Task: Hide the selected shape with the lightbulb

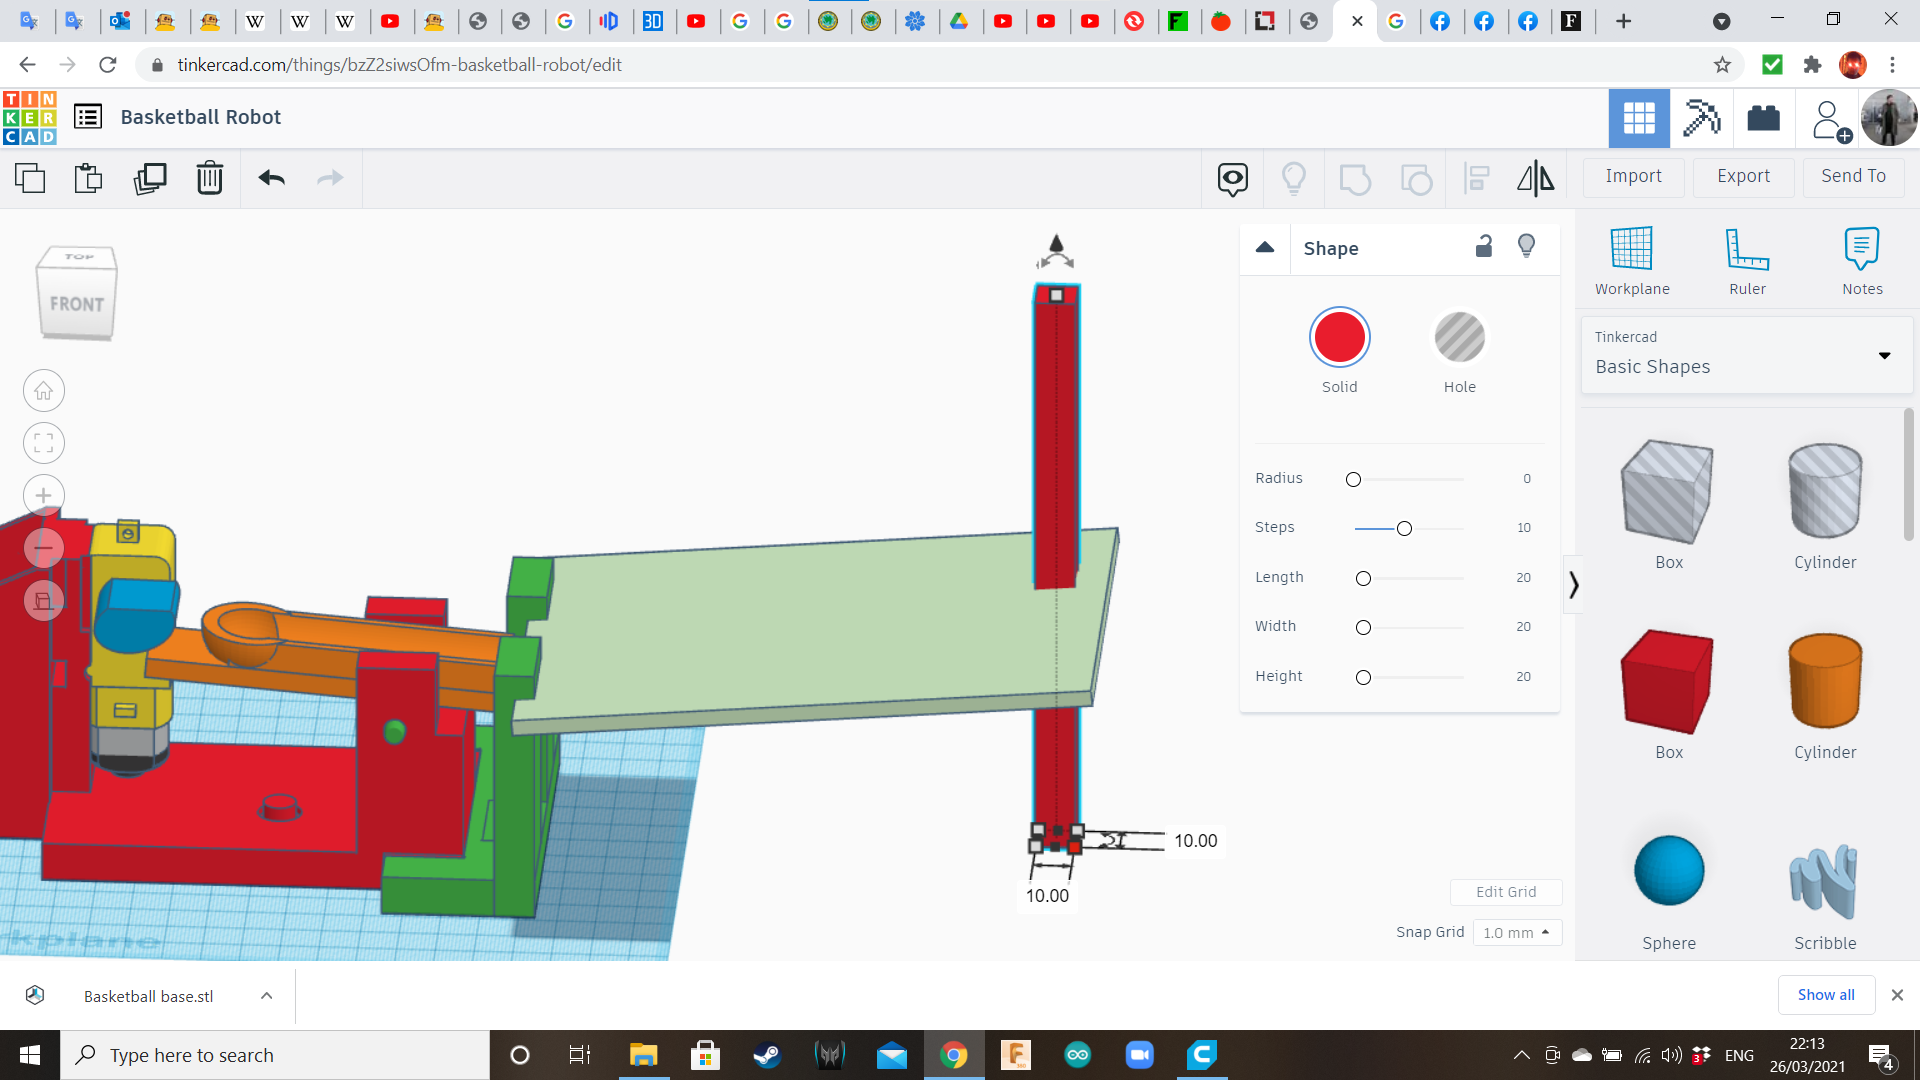Action: [1526, 246]
